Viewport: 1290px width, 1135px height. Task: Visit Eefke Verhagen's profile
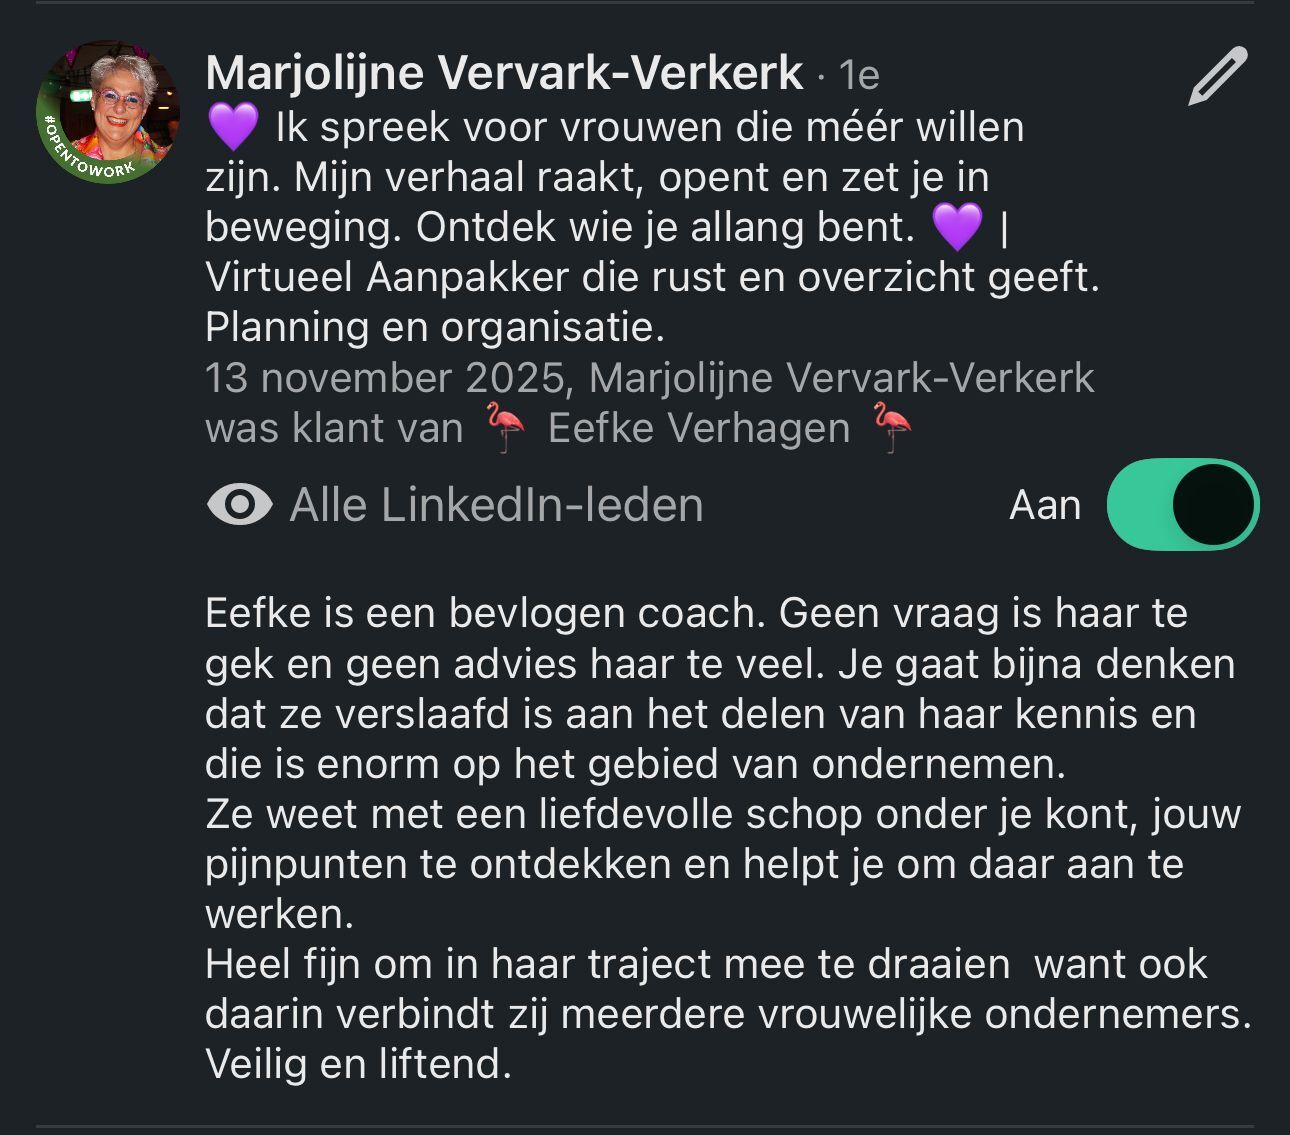click(x=699, y=428)
